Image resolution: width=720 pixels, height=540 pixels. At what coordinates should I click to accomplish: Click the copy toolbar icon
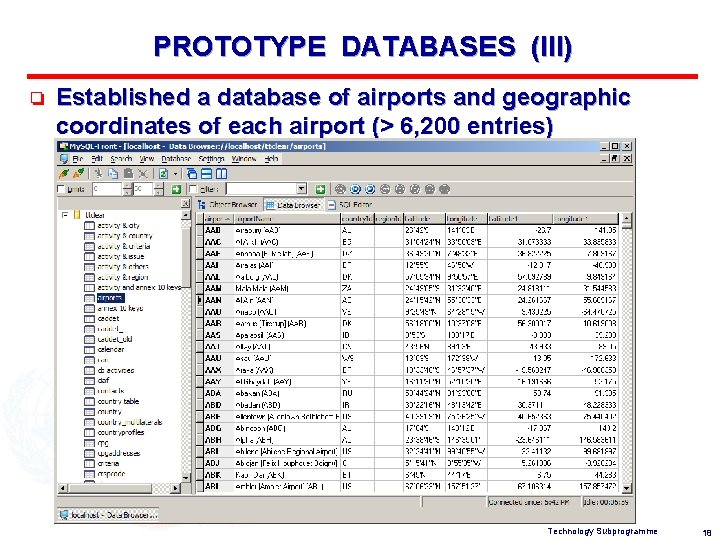coord(113,174)
